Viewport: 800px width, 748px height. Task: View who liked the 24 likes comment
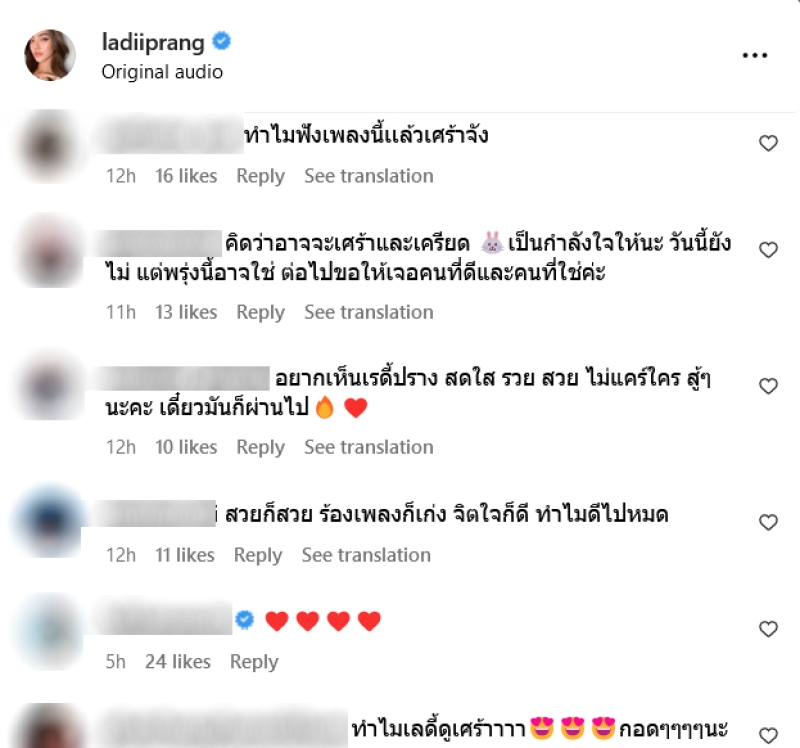click(x=178, y=662)
